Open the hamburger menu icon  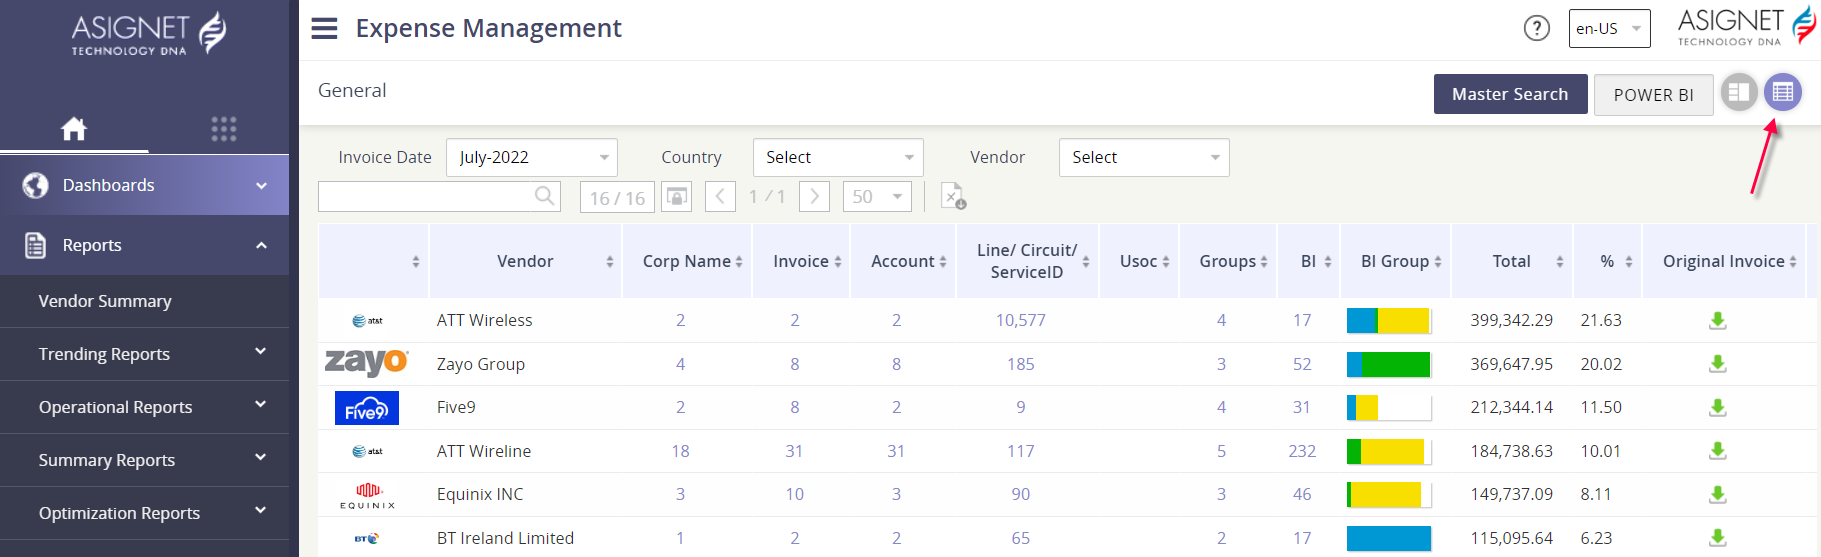tap(324, 28)
